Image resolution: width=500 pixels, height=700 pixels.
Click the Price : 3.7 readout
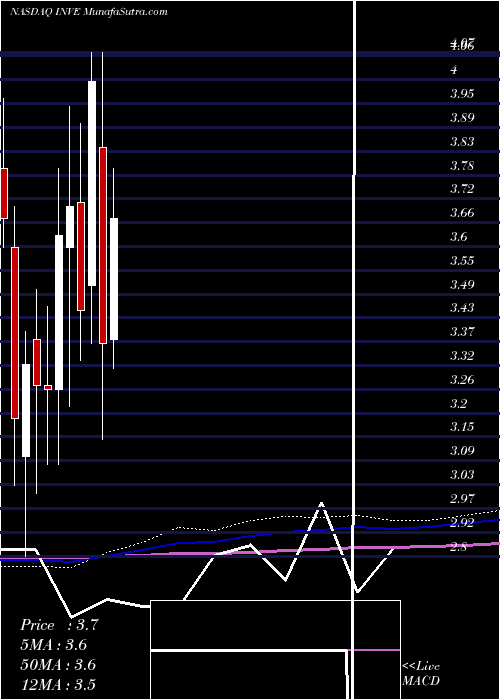58,625
